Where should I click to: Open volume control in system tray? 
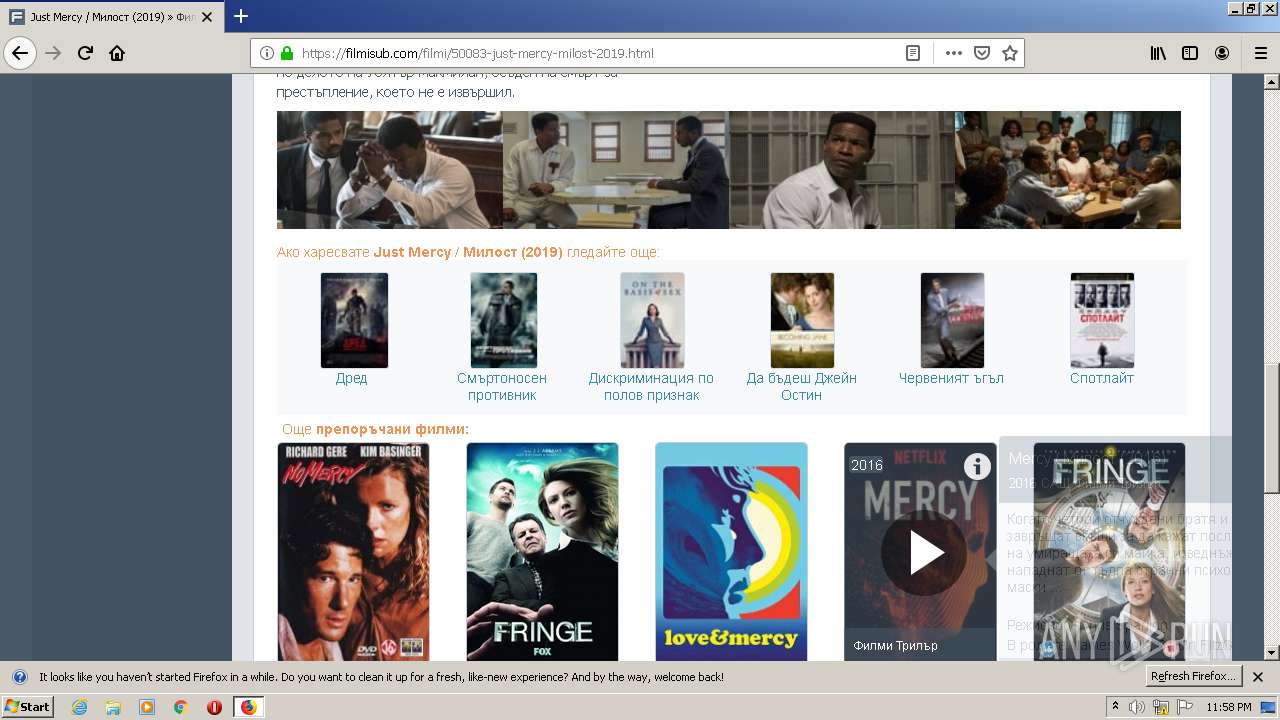pos(1137,707)
